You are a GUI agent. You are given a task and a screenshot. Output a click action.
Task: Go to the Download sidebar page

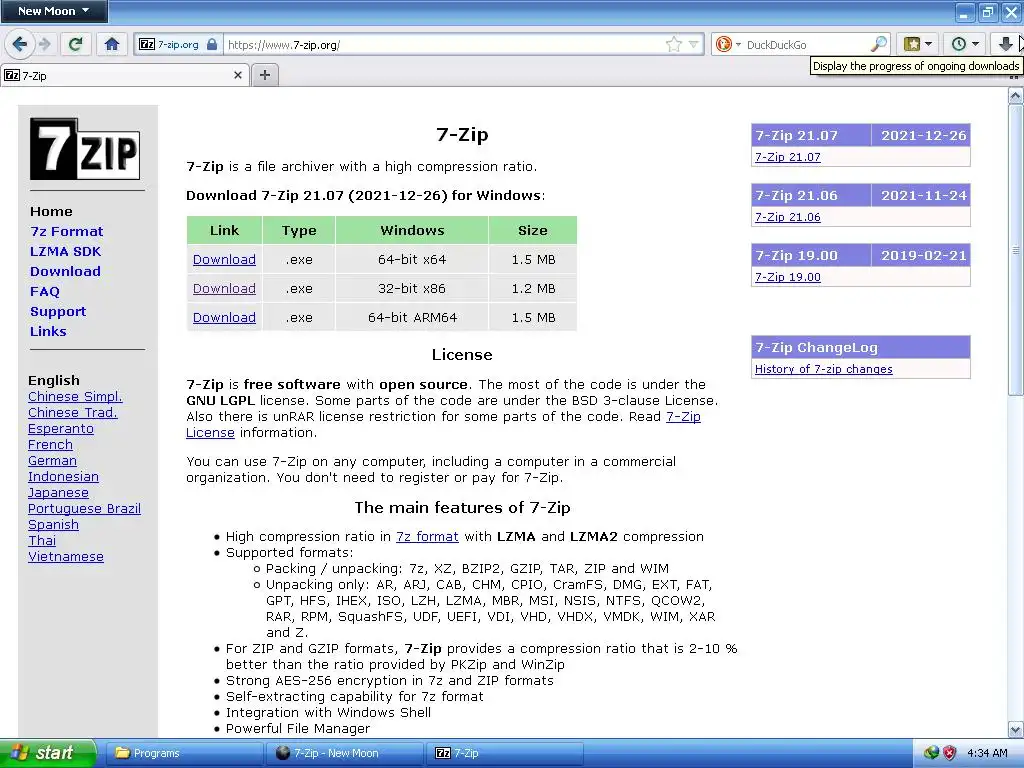(65, 271)
